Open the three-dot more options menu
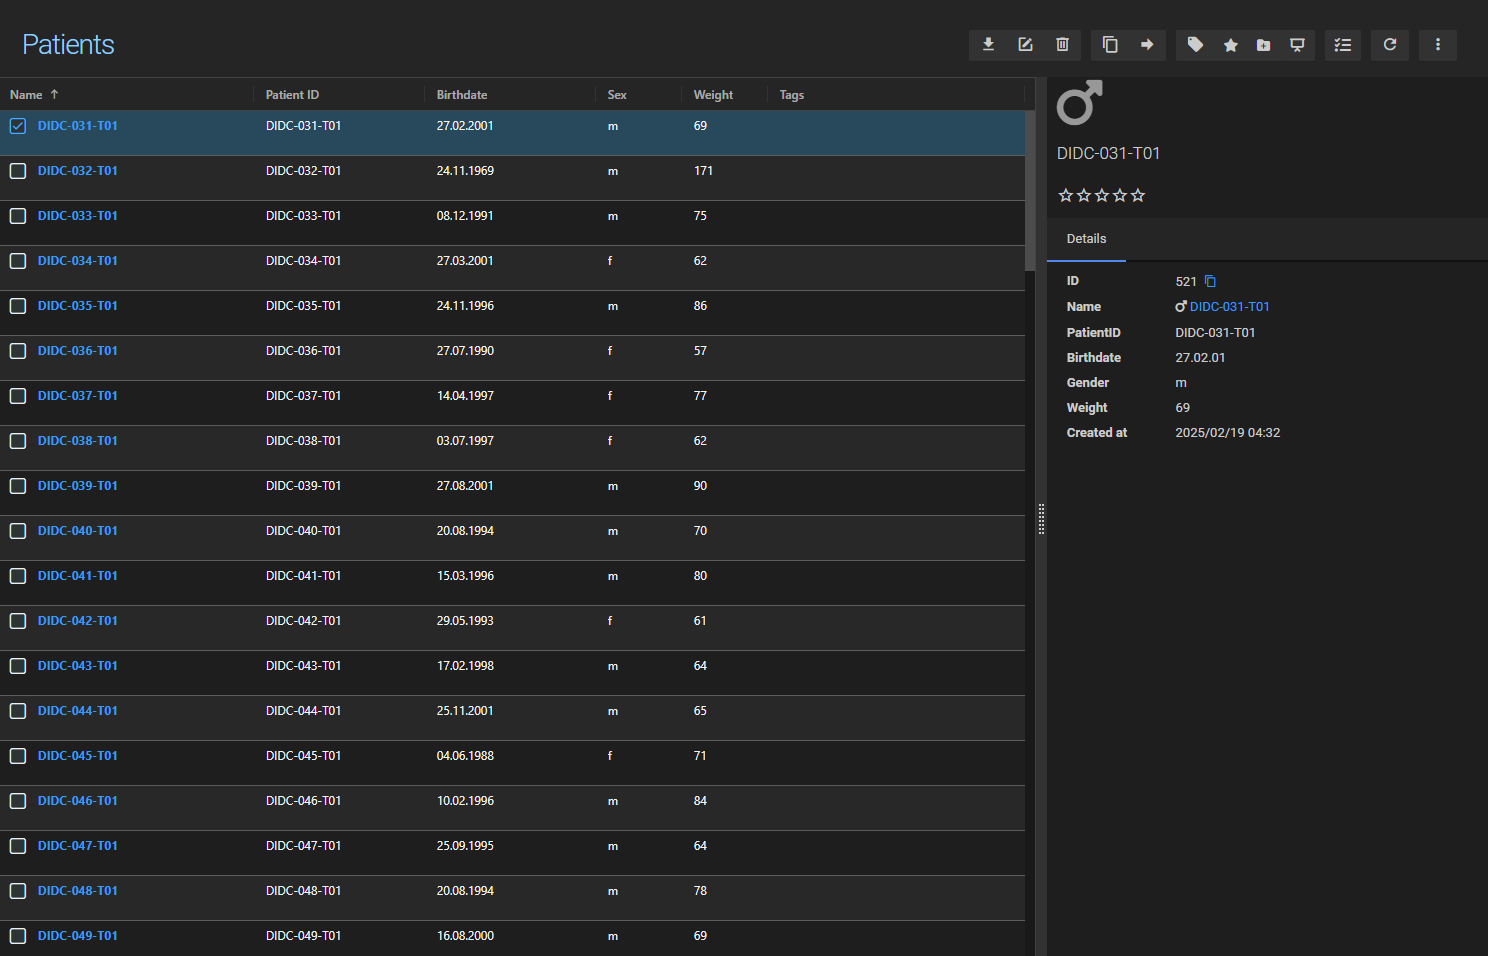Image resolution: width=1488 pixels, height=956 pixels. 1438,45
